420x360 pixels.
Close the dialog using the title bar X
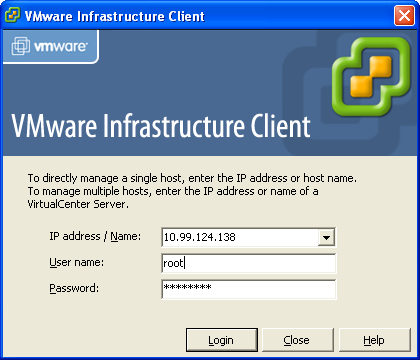(x=404, y=16)
